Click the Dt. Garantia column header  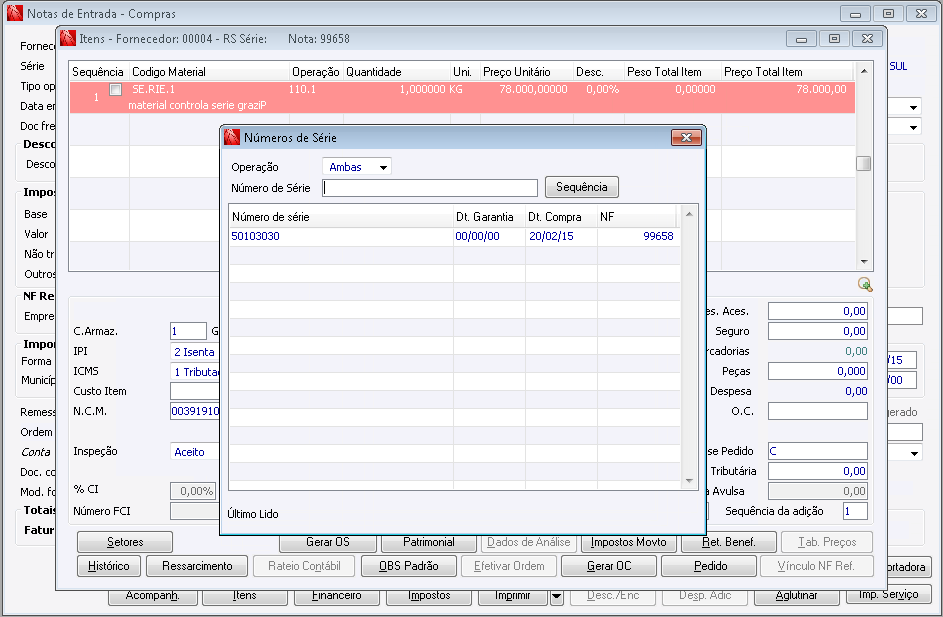pos(489,217)
